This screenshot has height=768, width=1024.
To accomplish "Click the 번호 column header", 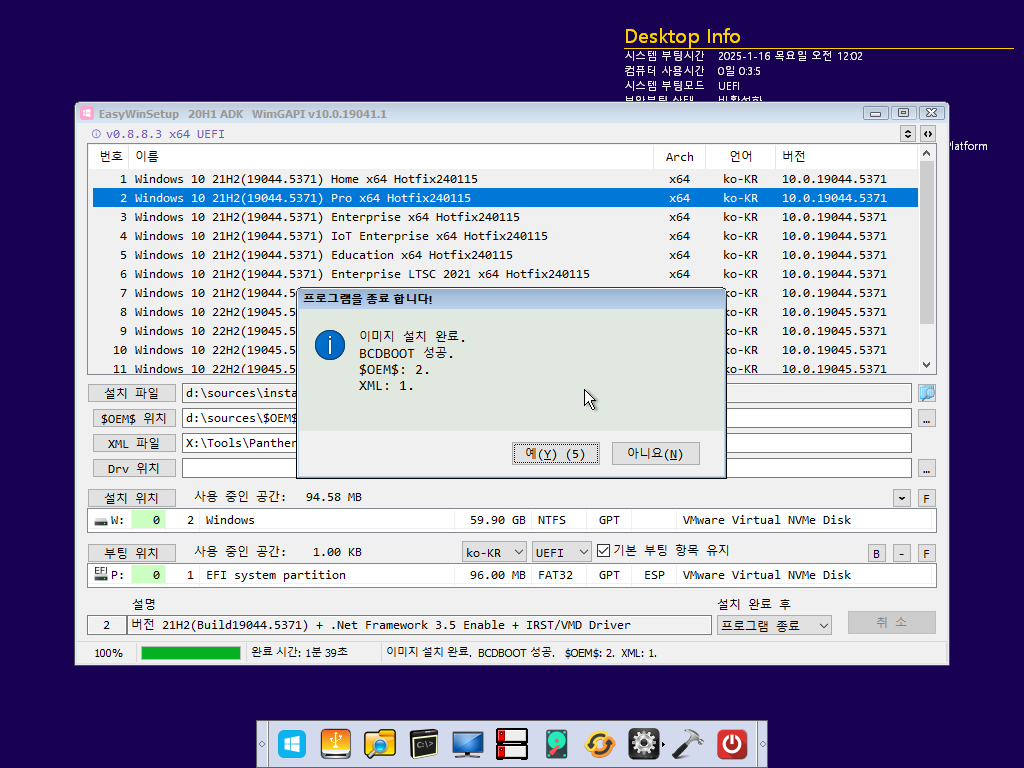I will tap(110, 157).
